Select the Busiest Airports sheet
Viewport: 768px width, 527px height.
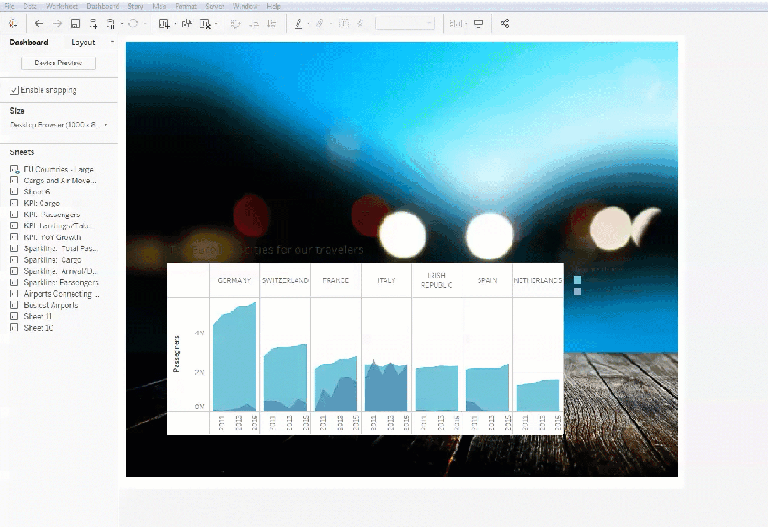coord(44,305)
